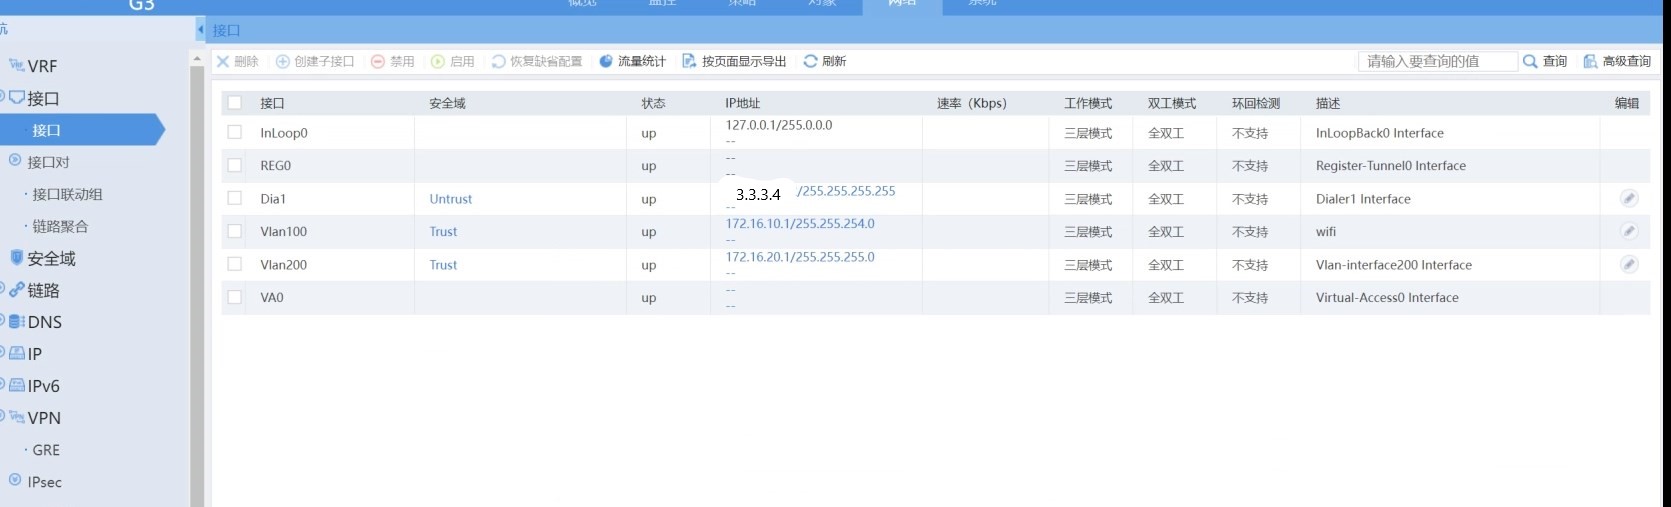Click the 速率 (Kbps) column header
The image size is (1671, 507).
972,103
